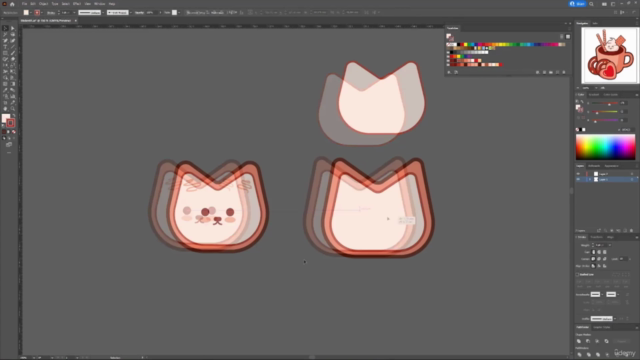Select the Hand tool

coord(5,109)
